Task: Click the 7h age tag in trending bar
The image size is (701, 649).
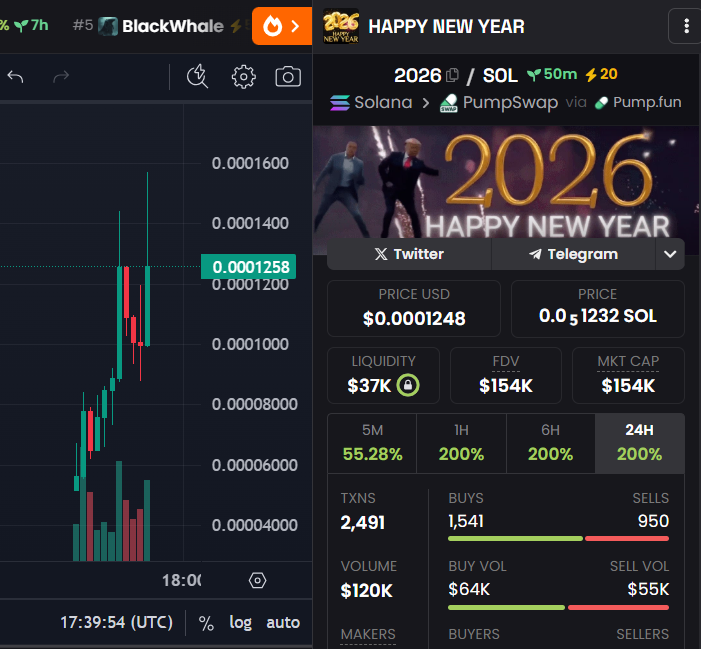Action: coord(31,25)
